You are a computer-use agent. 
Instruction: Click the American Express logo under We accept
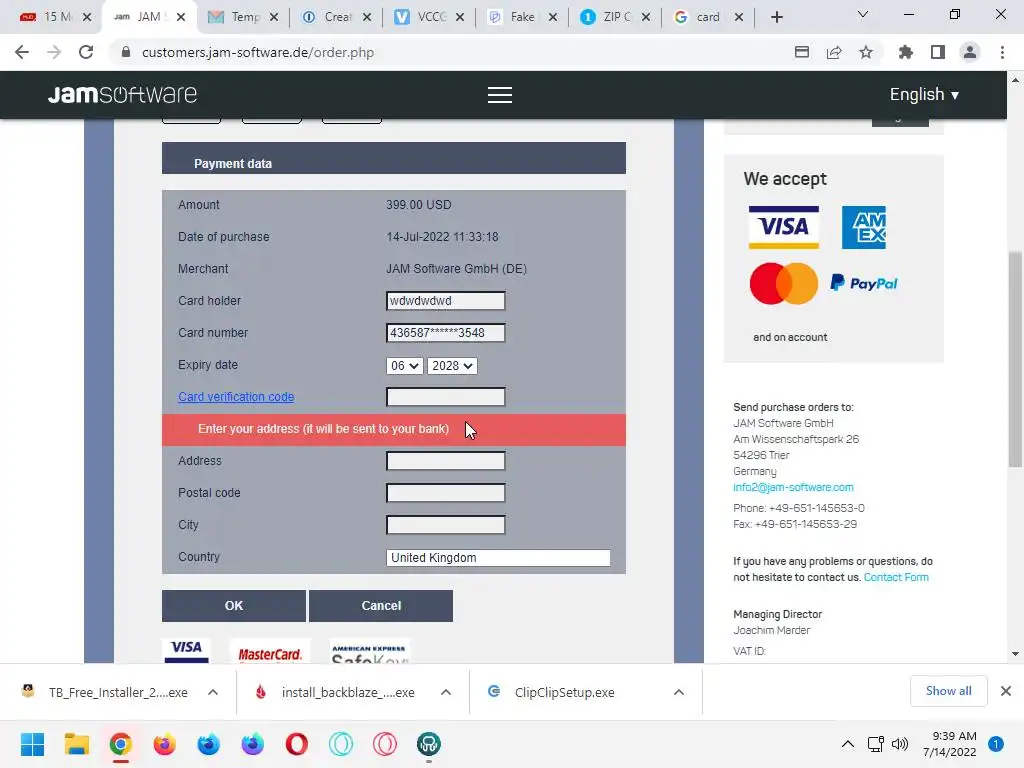point(863,227)
